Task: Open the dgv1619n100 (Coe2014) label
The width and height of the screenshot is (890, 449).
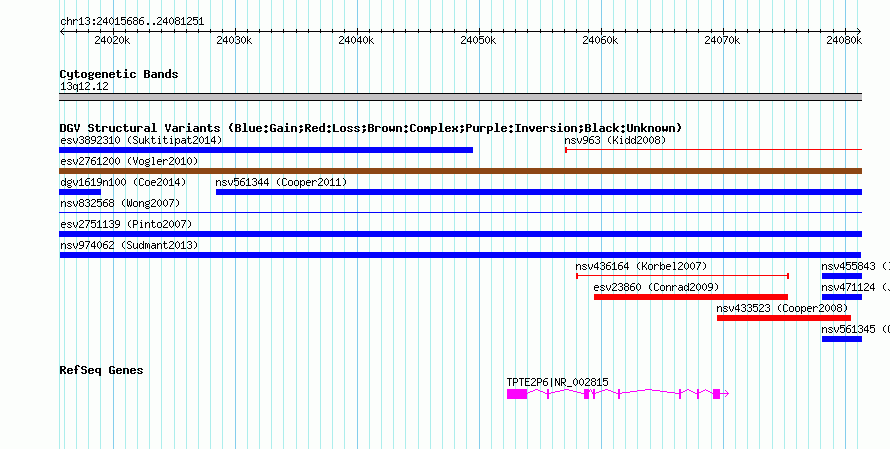Action: pos(123,182)
